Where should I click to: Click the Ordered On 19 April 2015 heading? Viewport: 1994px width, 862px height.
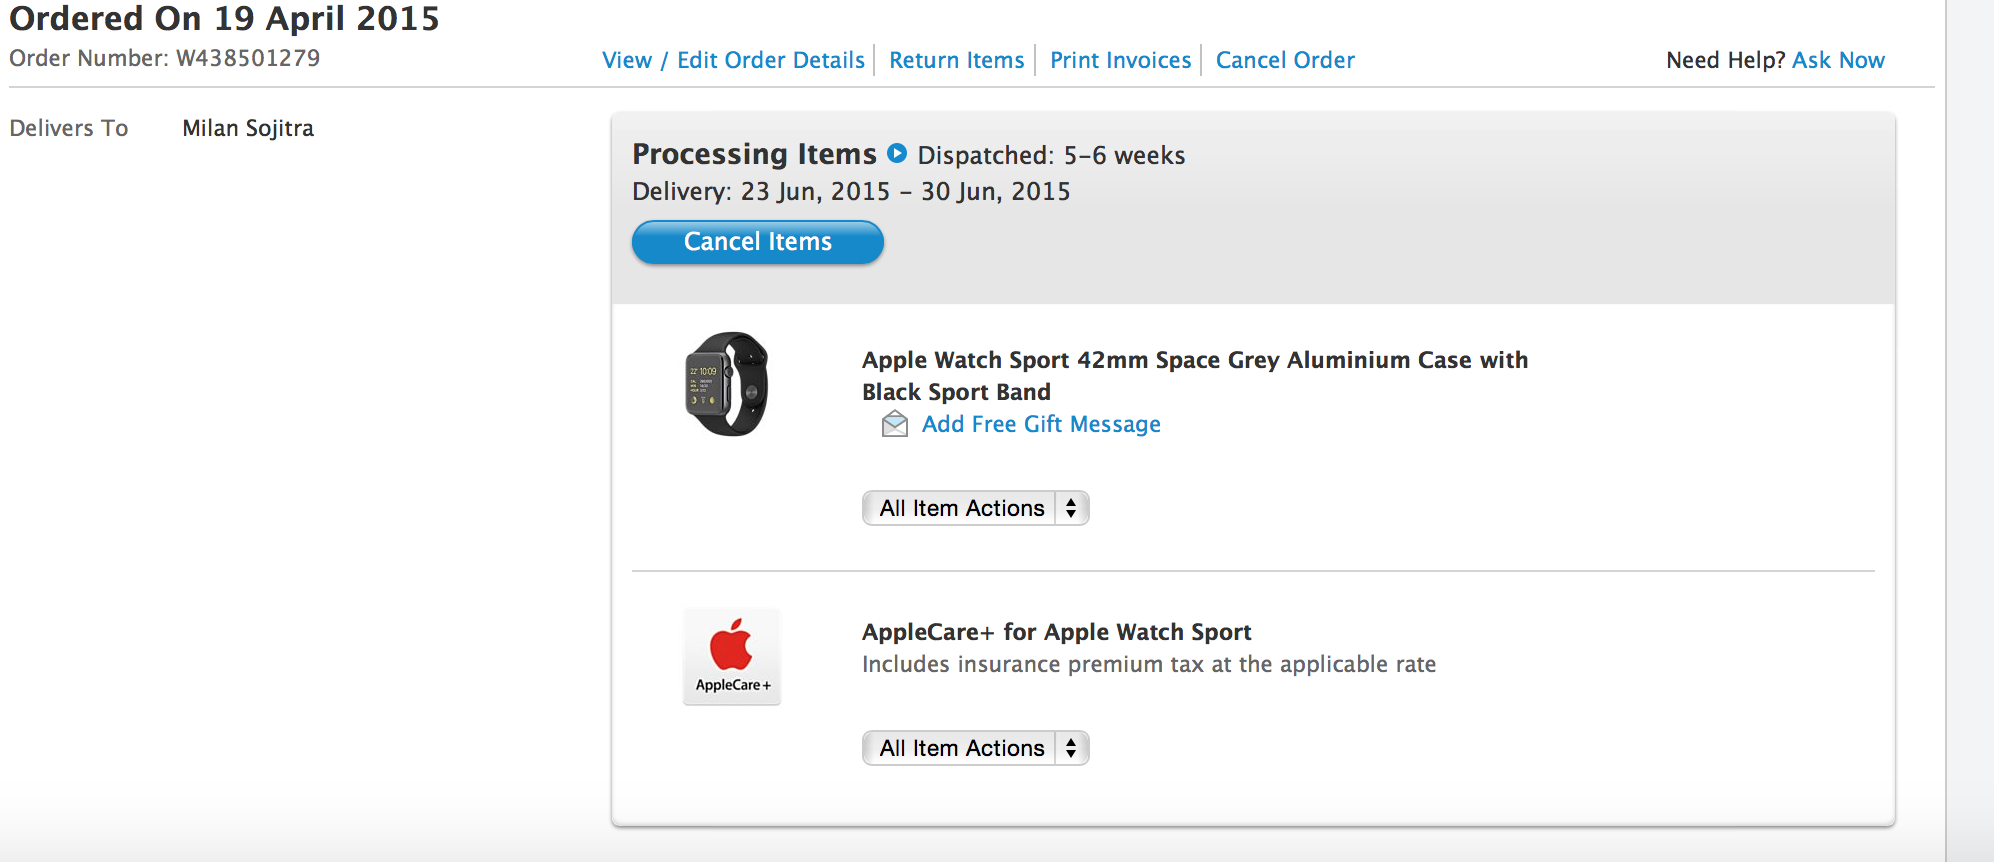click(x=224, y=19)
